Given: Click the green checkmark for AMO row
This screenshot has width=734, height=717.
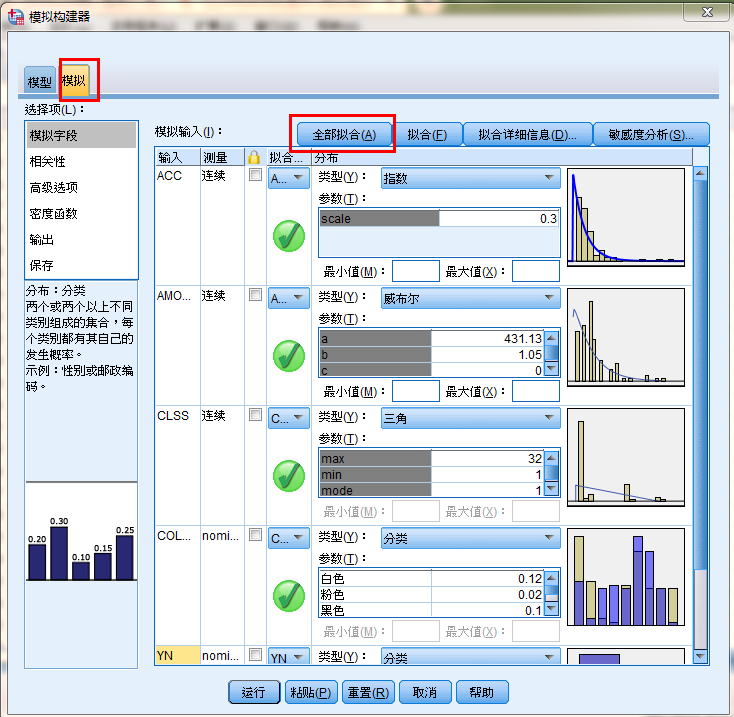Looking at the screenshot, I should point(289,356).
